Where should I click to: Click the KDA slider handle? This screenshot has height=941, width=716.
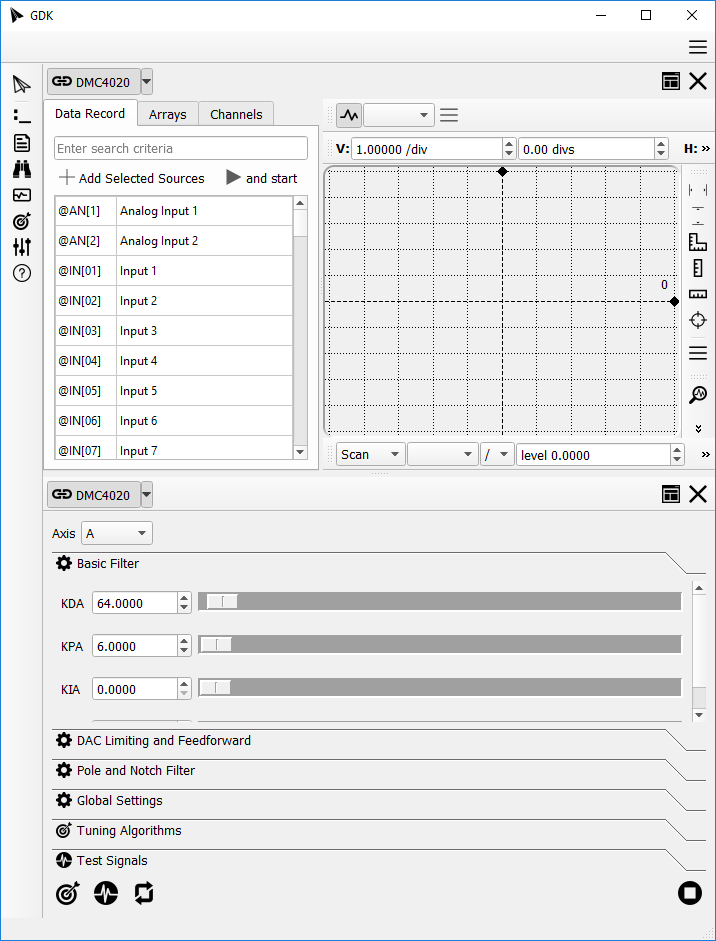(221, 601)
